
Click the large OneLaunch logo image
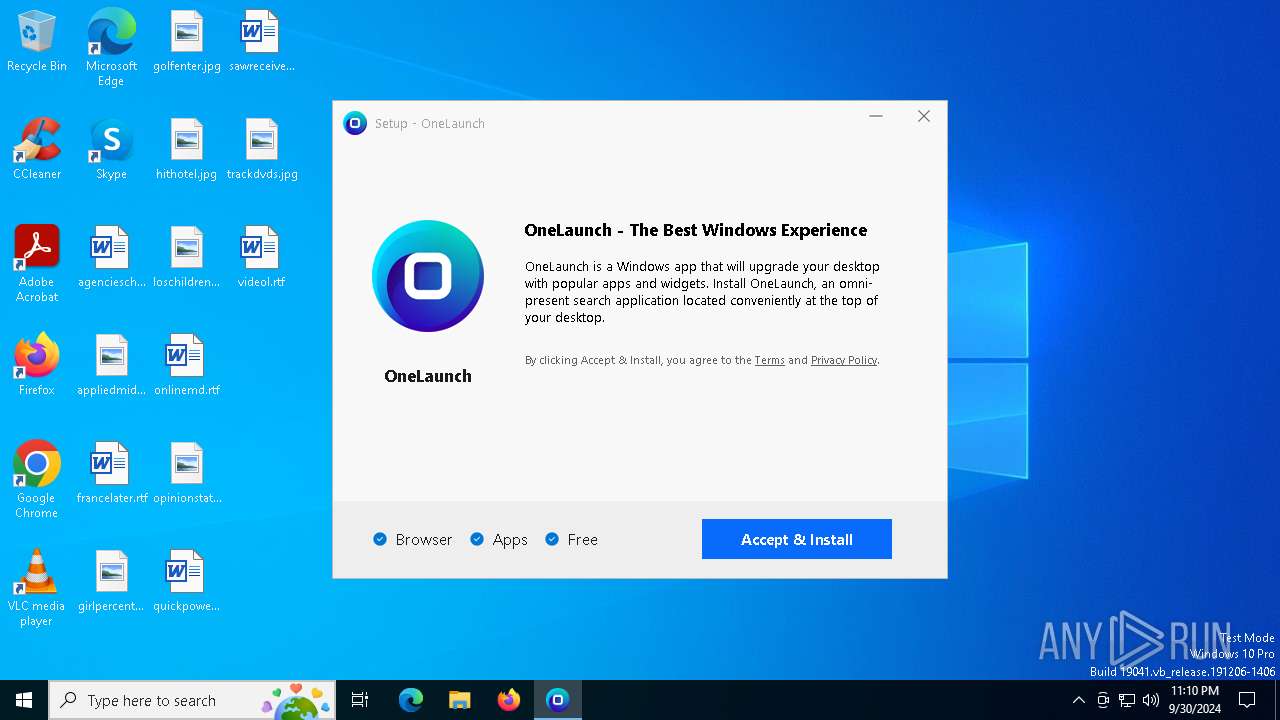click(428, 276)
